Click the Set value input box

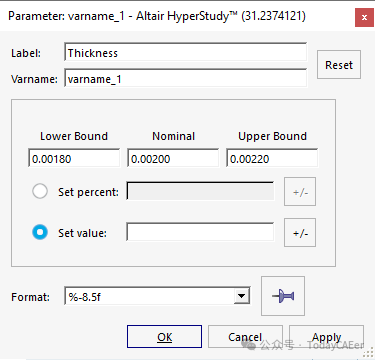(x=200, y=232)
